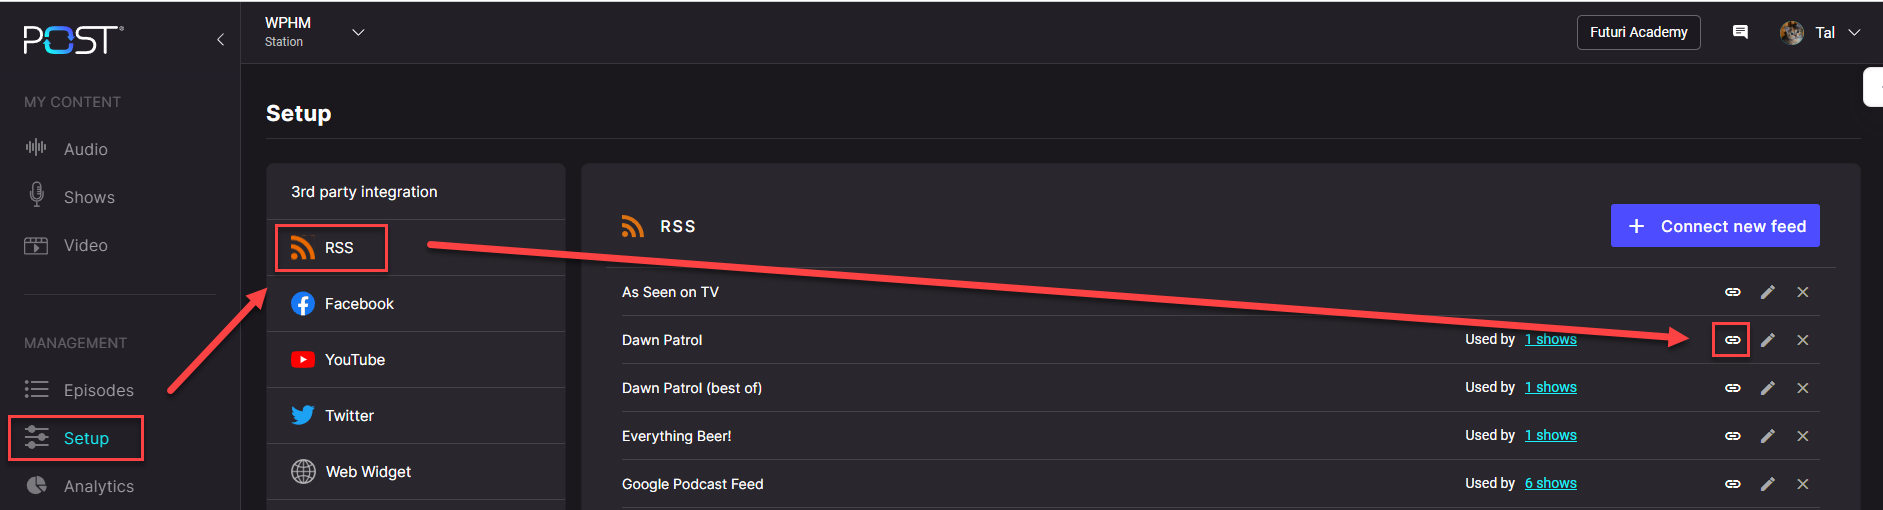Screen dimensions: 1883x510
Task: Click pencil edit icon for As Seen on TV
Action: pyautogui.click(x=1768, y=292)
